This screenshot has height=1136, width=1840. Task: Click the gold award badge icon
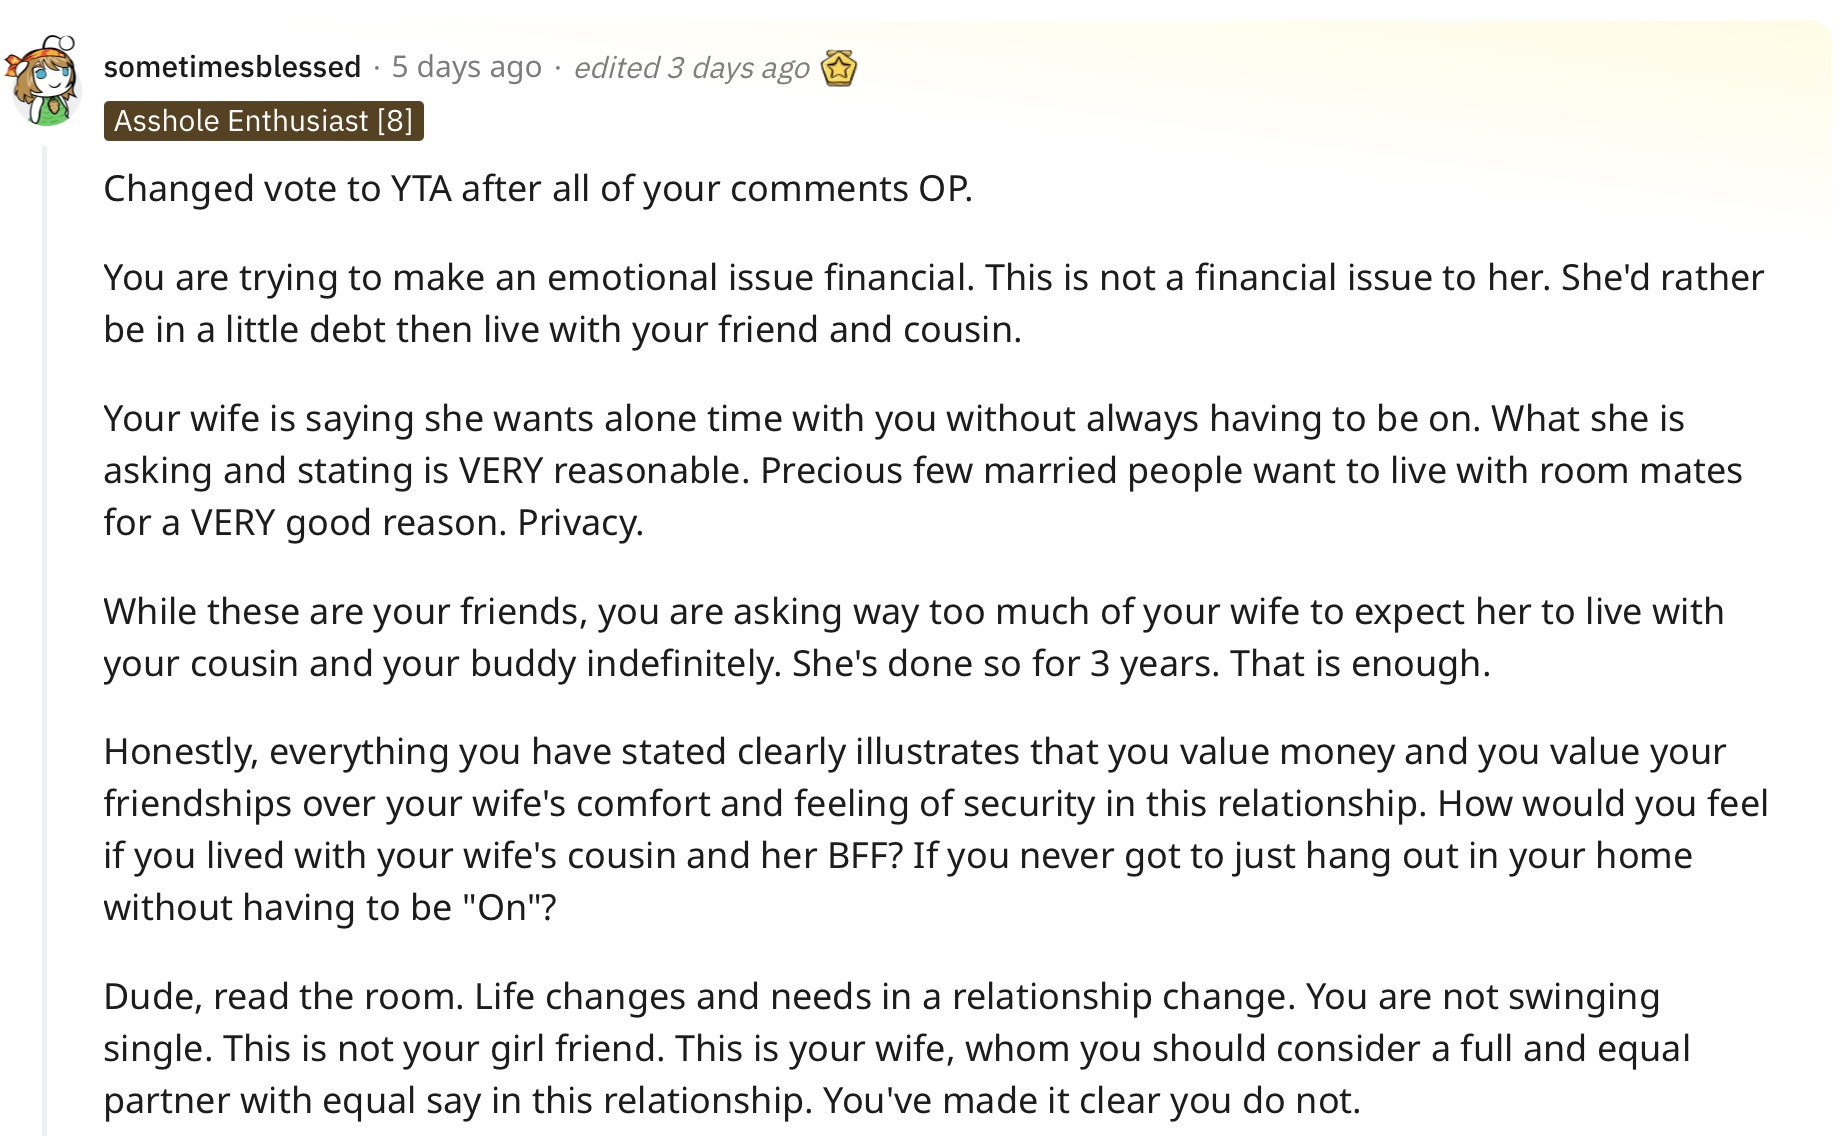[838, 68]
